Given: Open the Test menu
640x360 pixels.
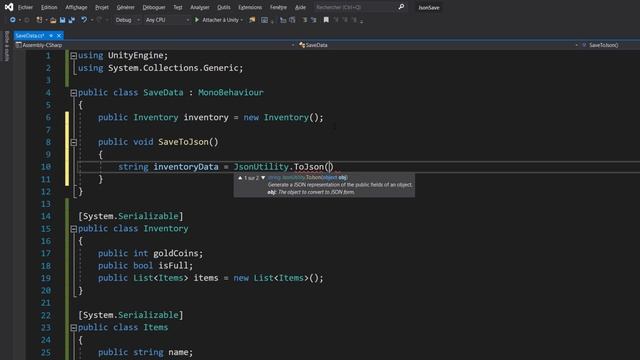Looking at the screenshot, I should click(178, 7).
